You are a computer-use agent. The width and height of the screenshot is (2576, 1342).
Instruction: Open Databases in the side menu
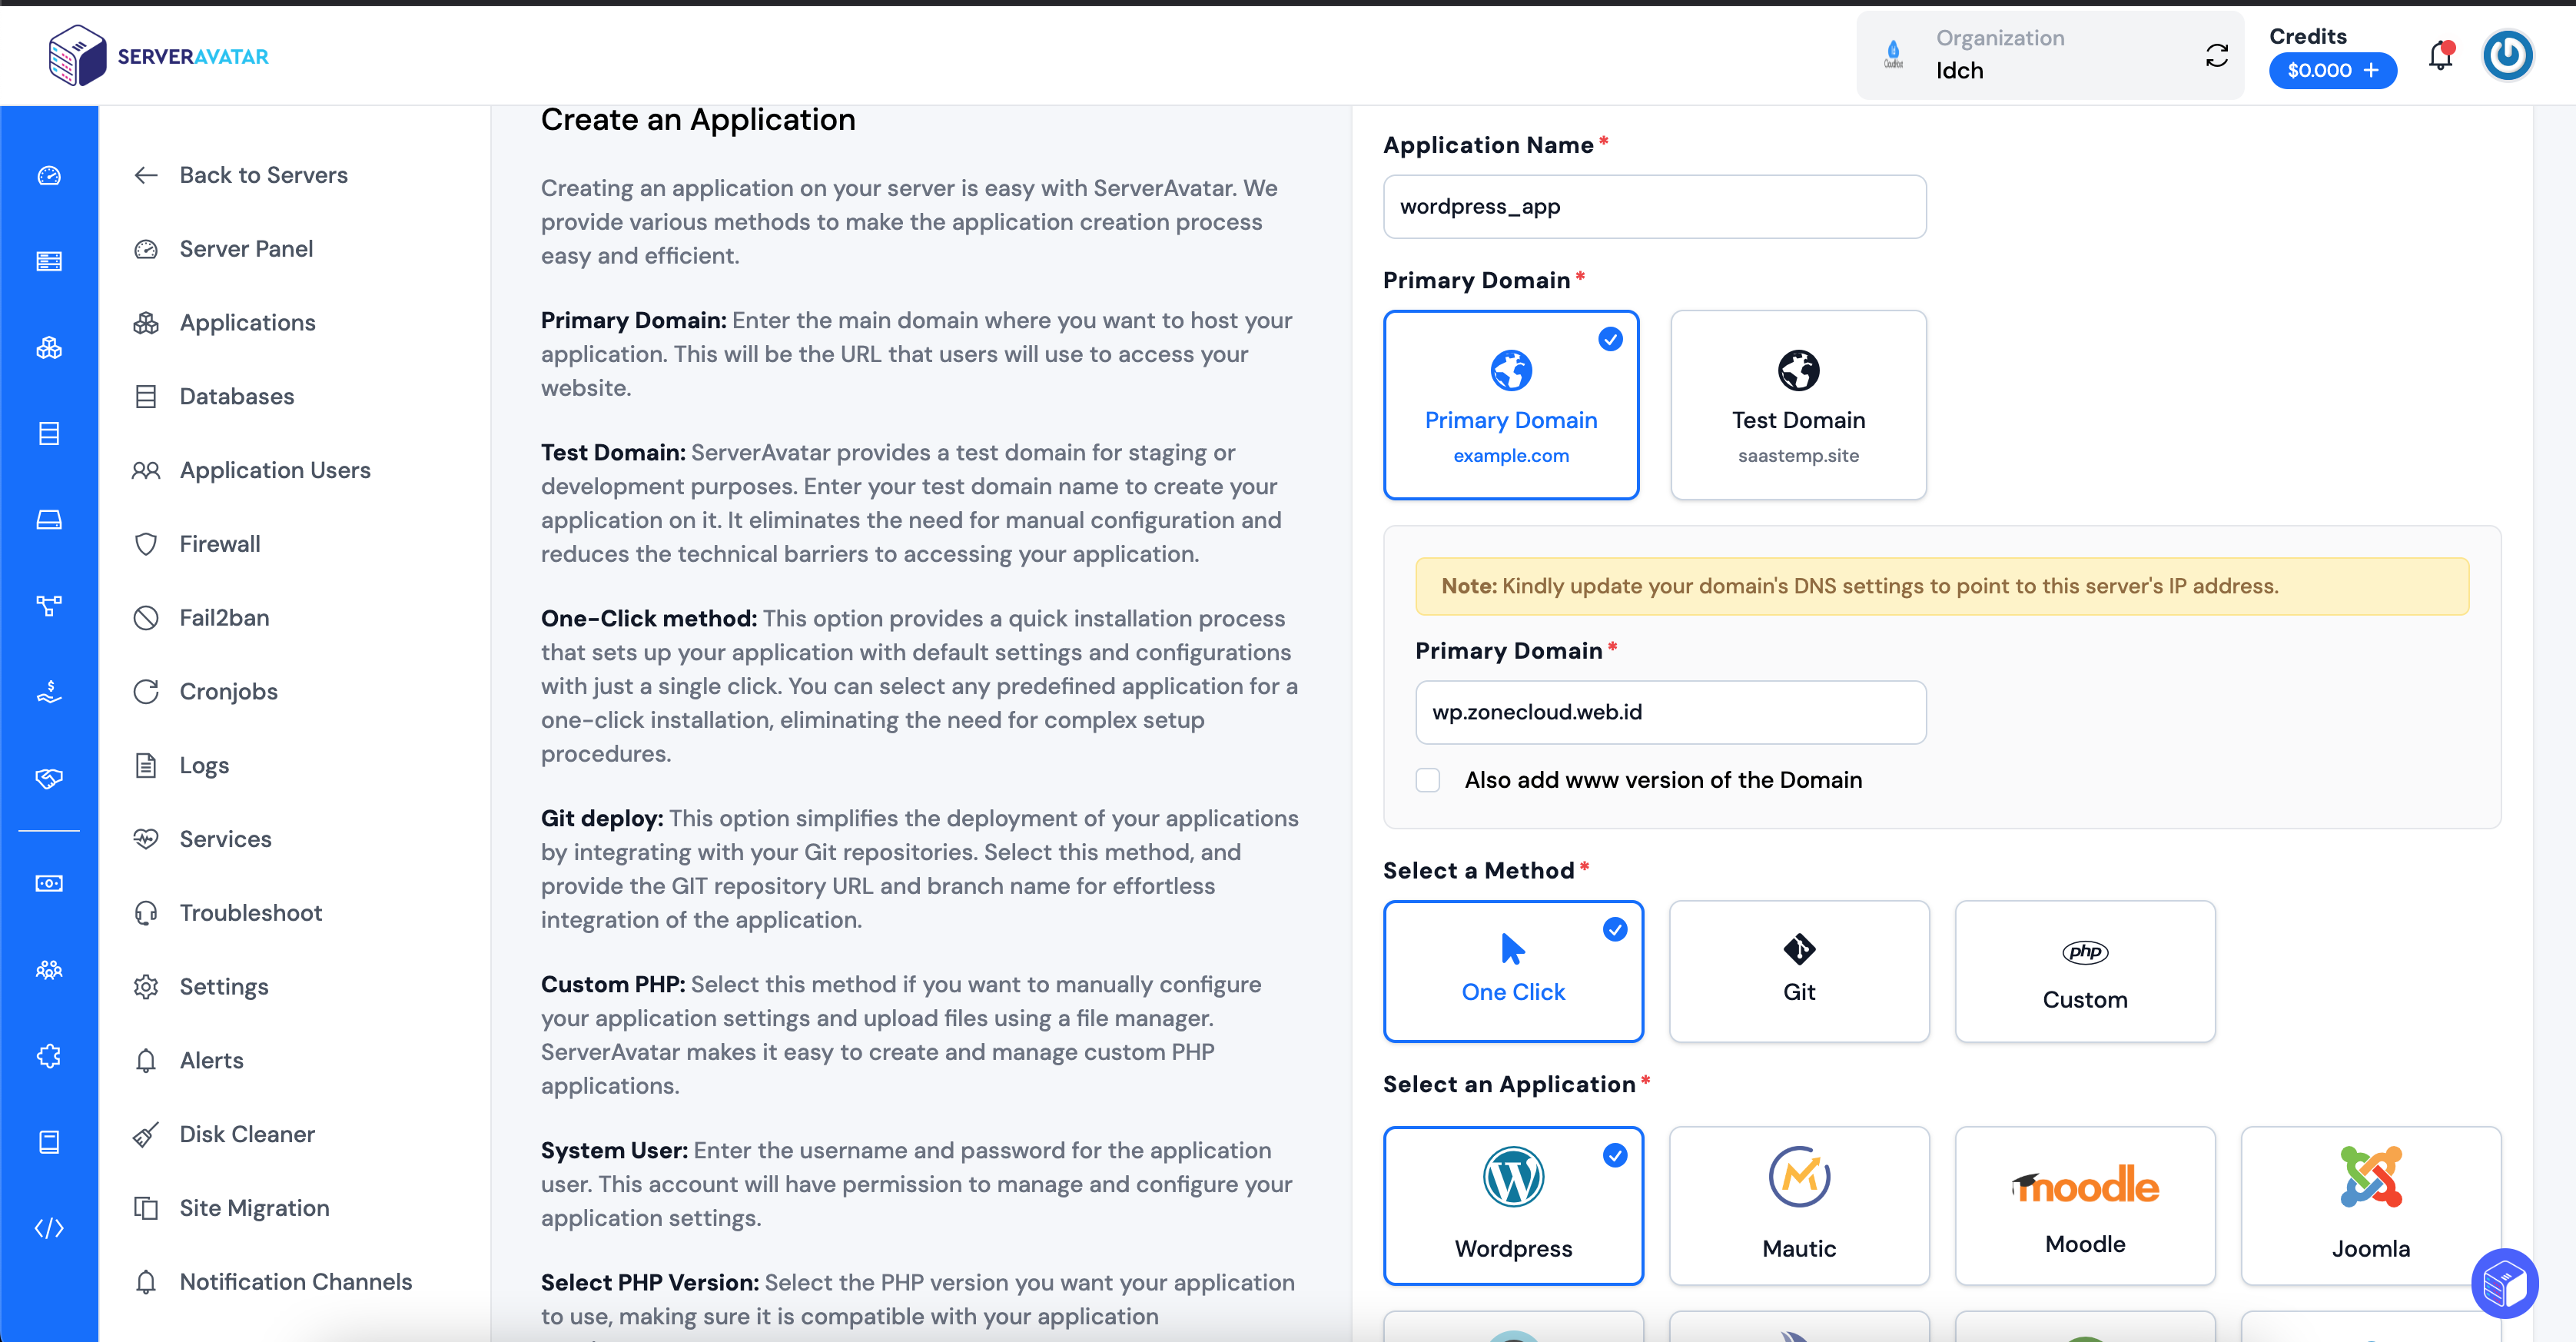point(214,397)
